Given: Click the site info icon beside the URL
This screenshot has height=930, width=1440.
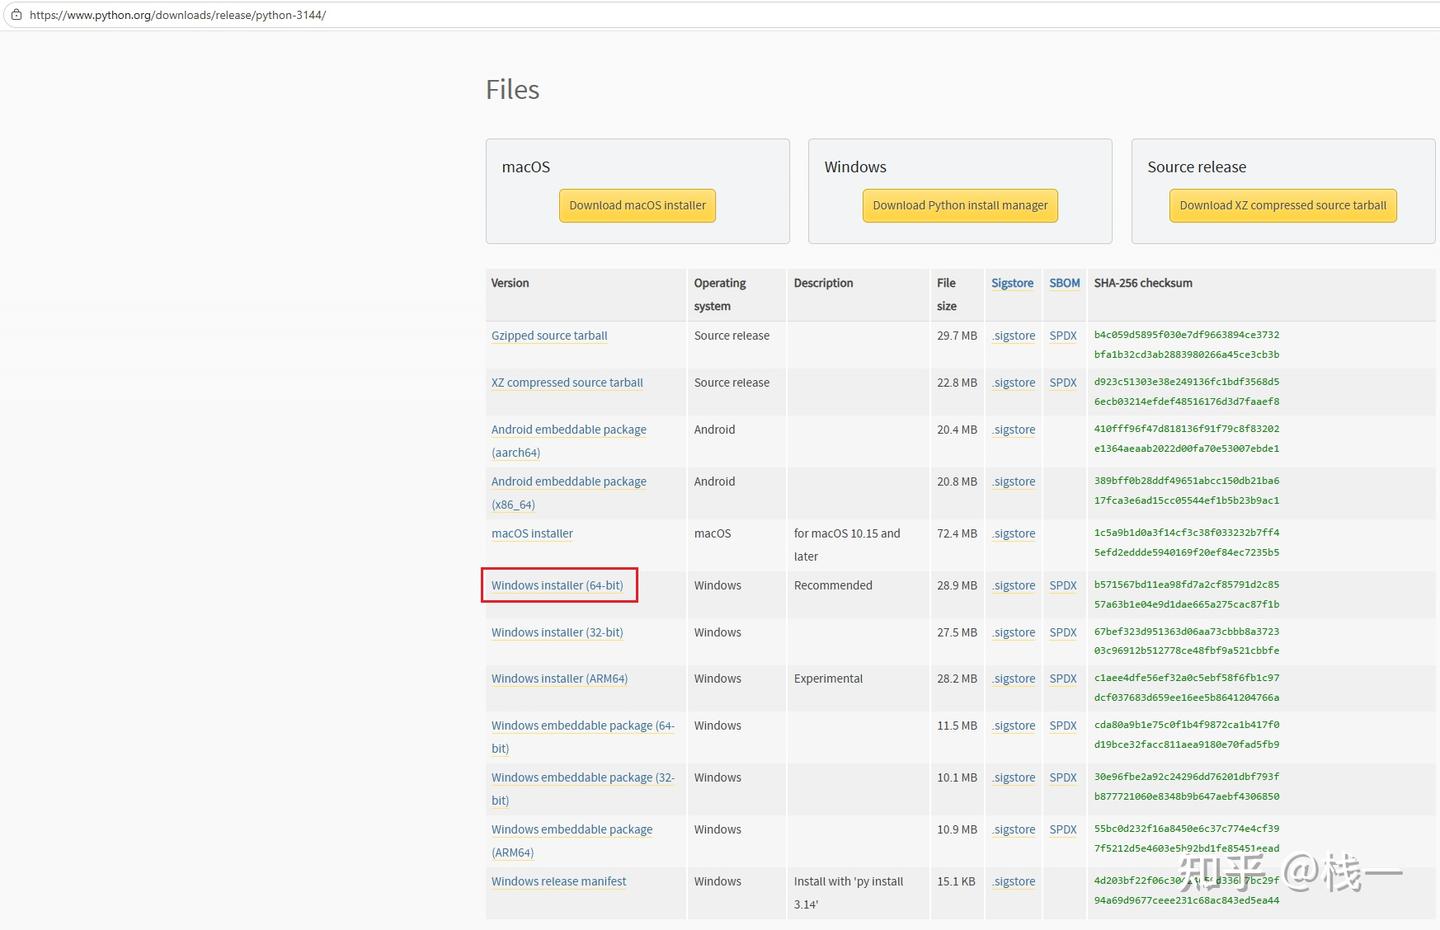Looking at the screenshot, I should 16,15.
